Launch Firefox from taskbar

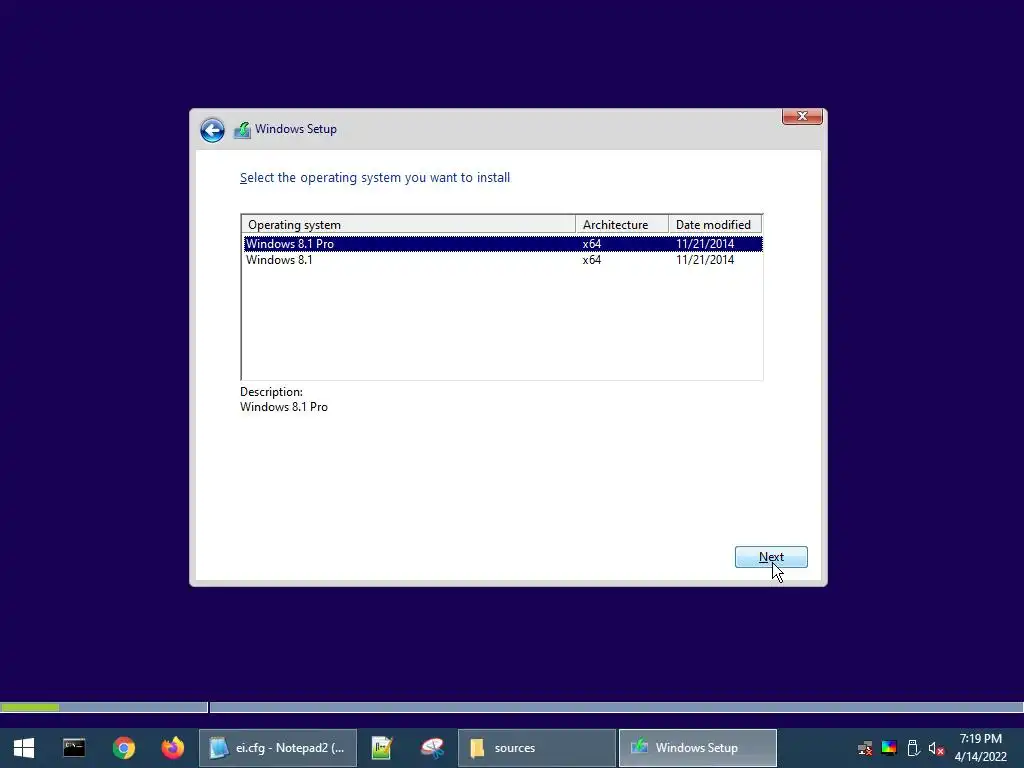point(173,748)
